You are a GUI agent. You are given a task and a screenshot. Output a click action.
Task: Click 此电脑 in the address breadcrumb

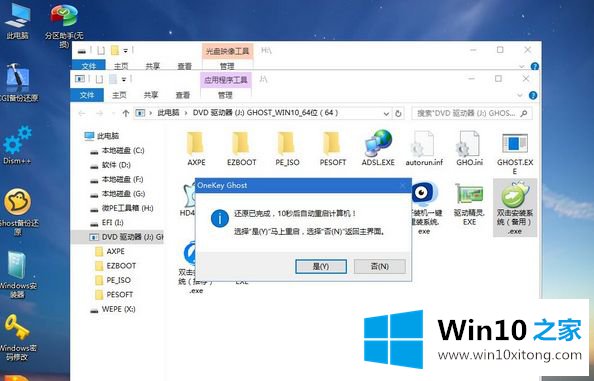pos(168,113)
